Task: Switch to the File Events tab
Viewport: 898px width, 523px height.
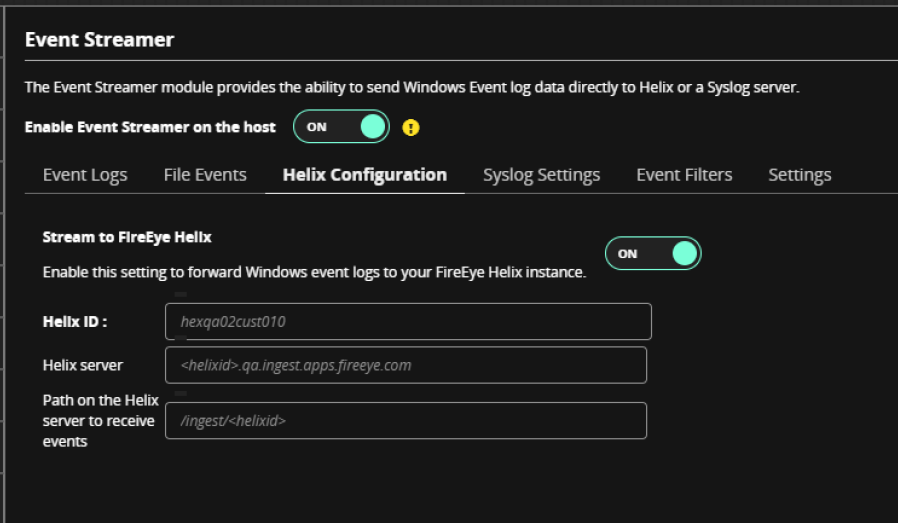Action: click(205, 175)
